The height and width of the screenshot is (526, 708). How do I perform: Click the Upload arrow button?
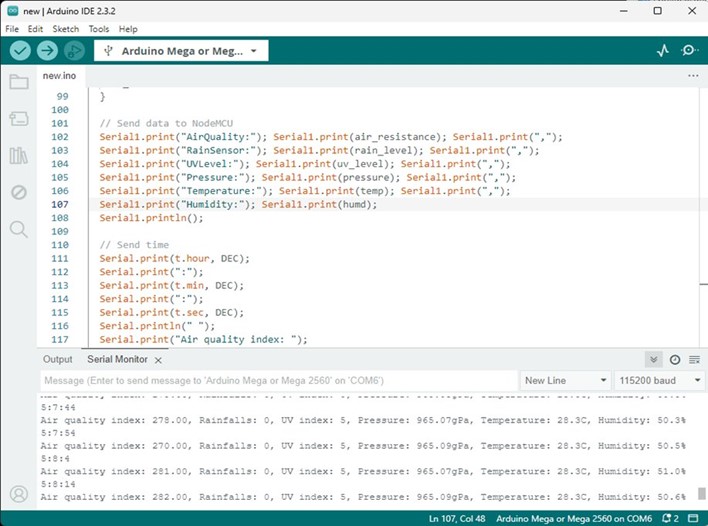click(47, 51)
